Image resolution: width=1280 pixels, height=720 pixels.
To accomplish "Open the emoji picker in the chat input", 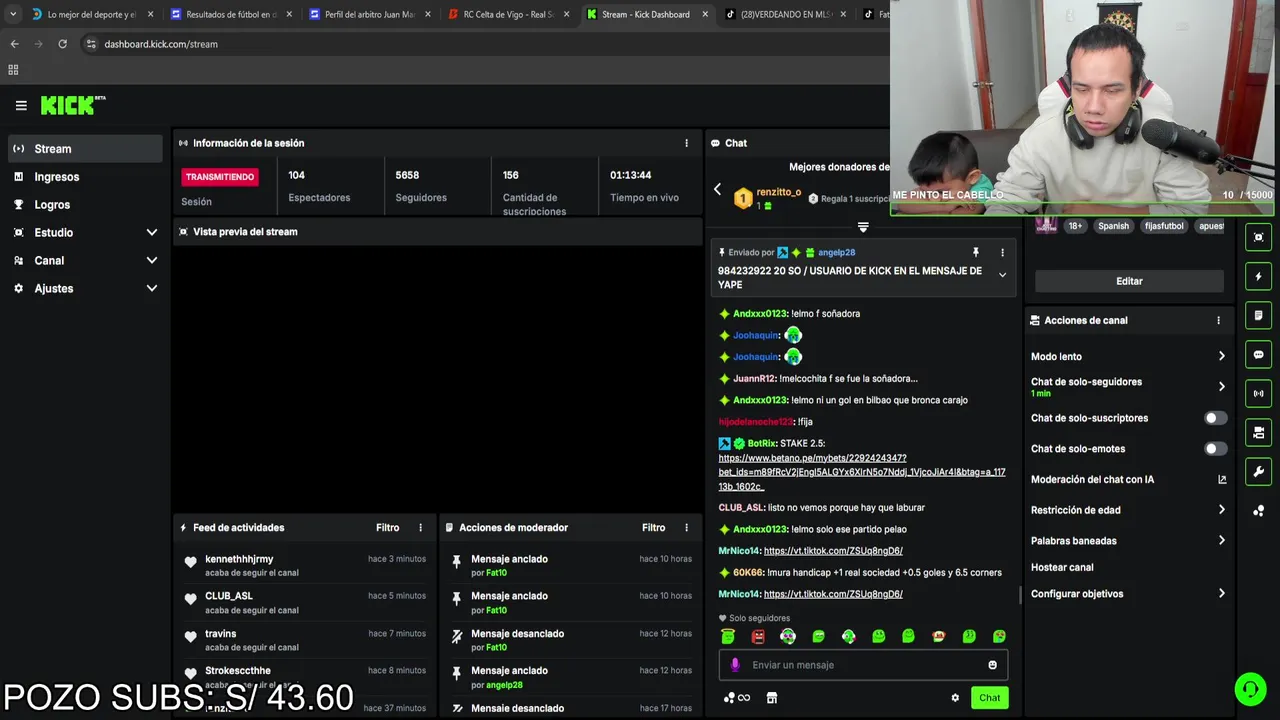I will coord(992,665).
